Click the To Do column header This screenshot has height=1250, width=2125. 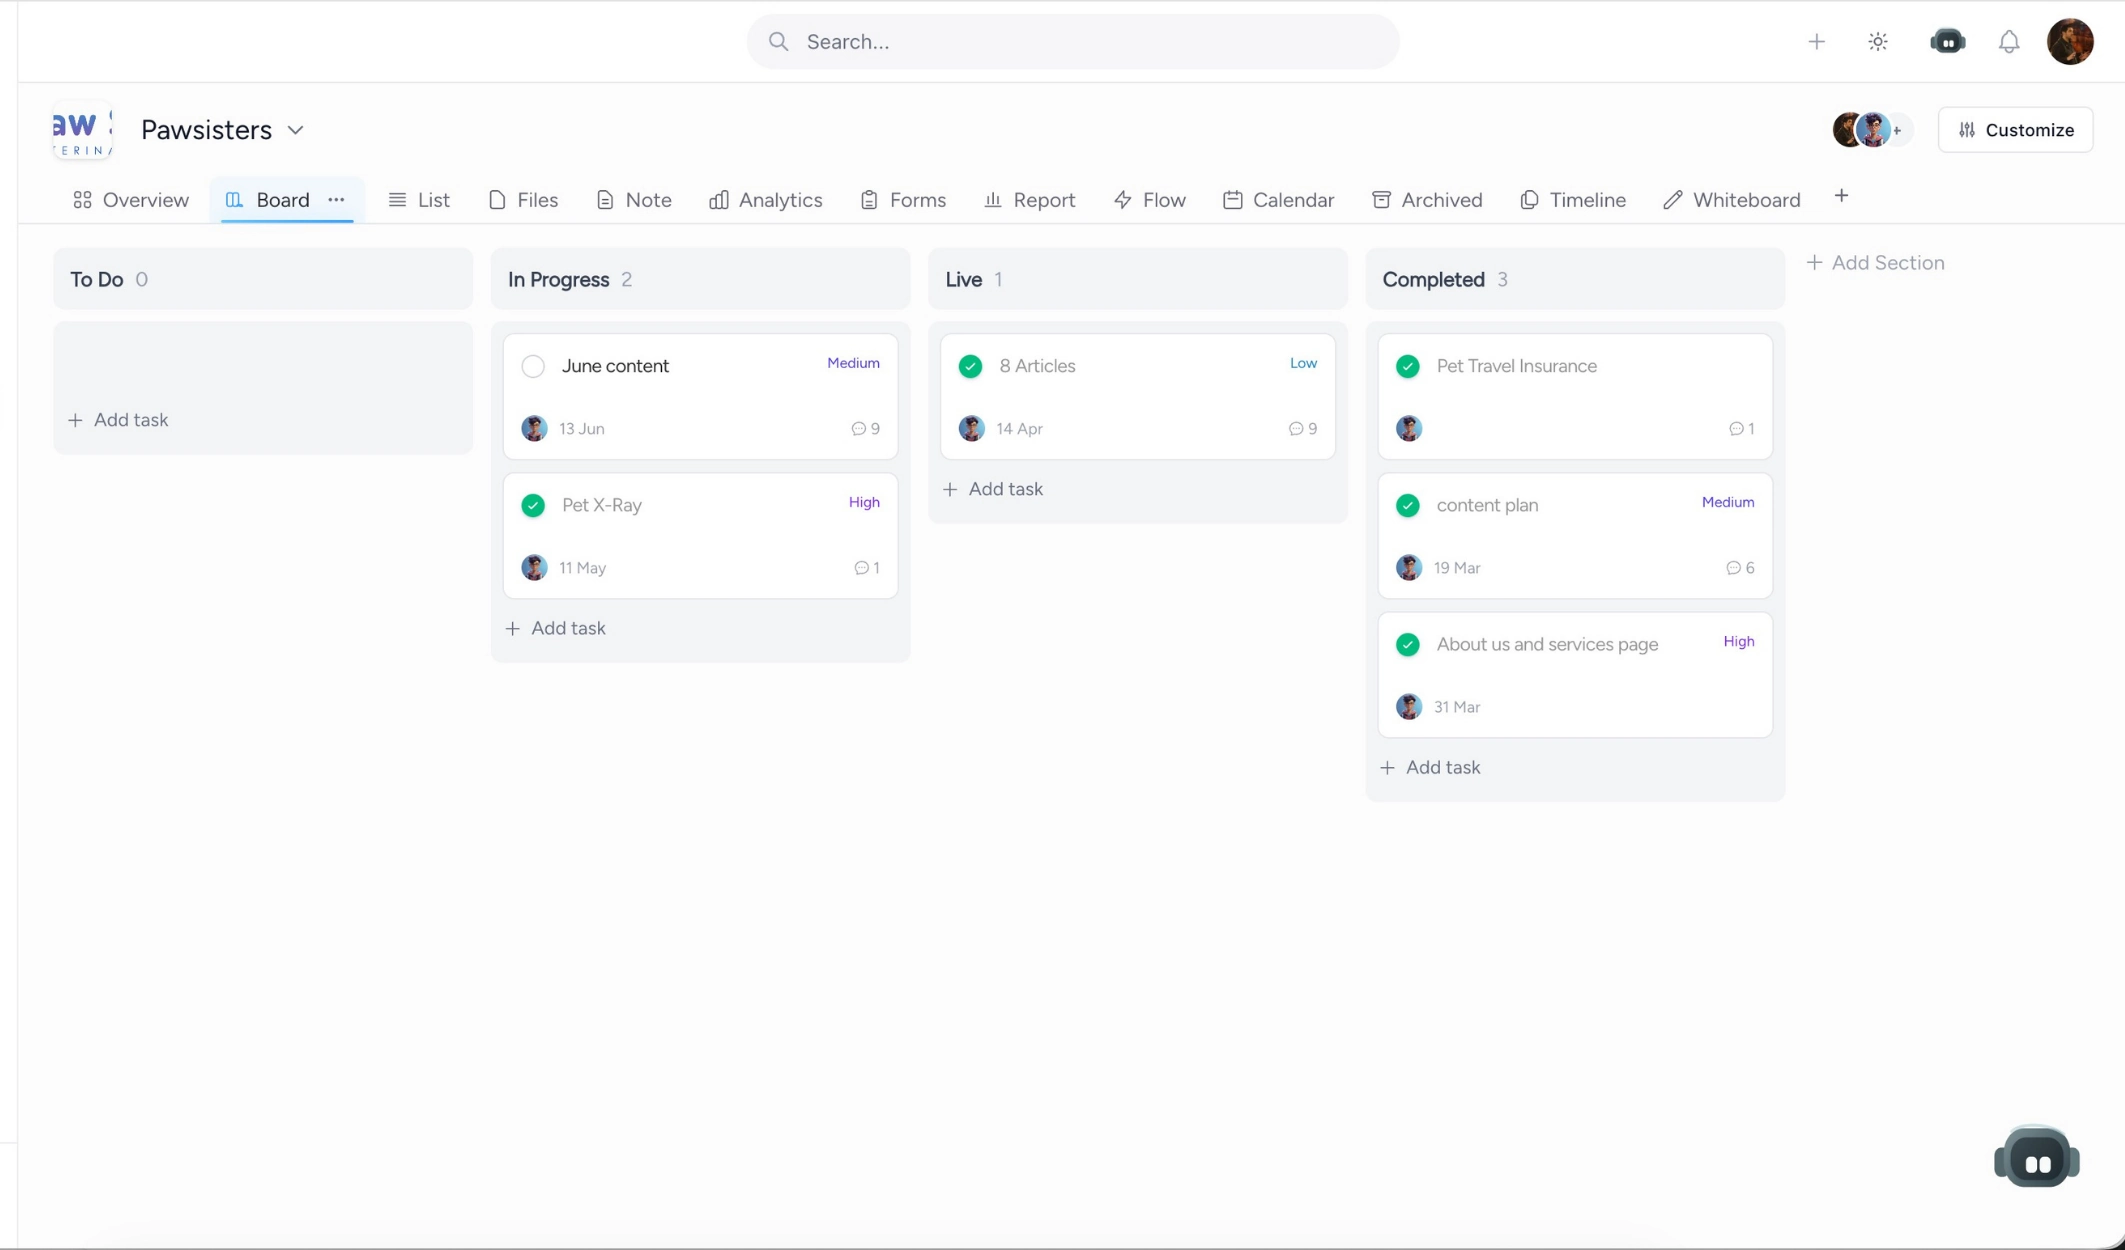pyautogui.click(x=262, y=279)
